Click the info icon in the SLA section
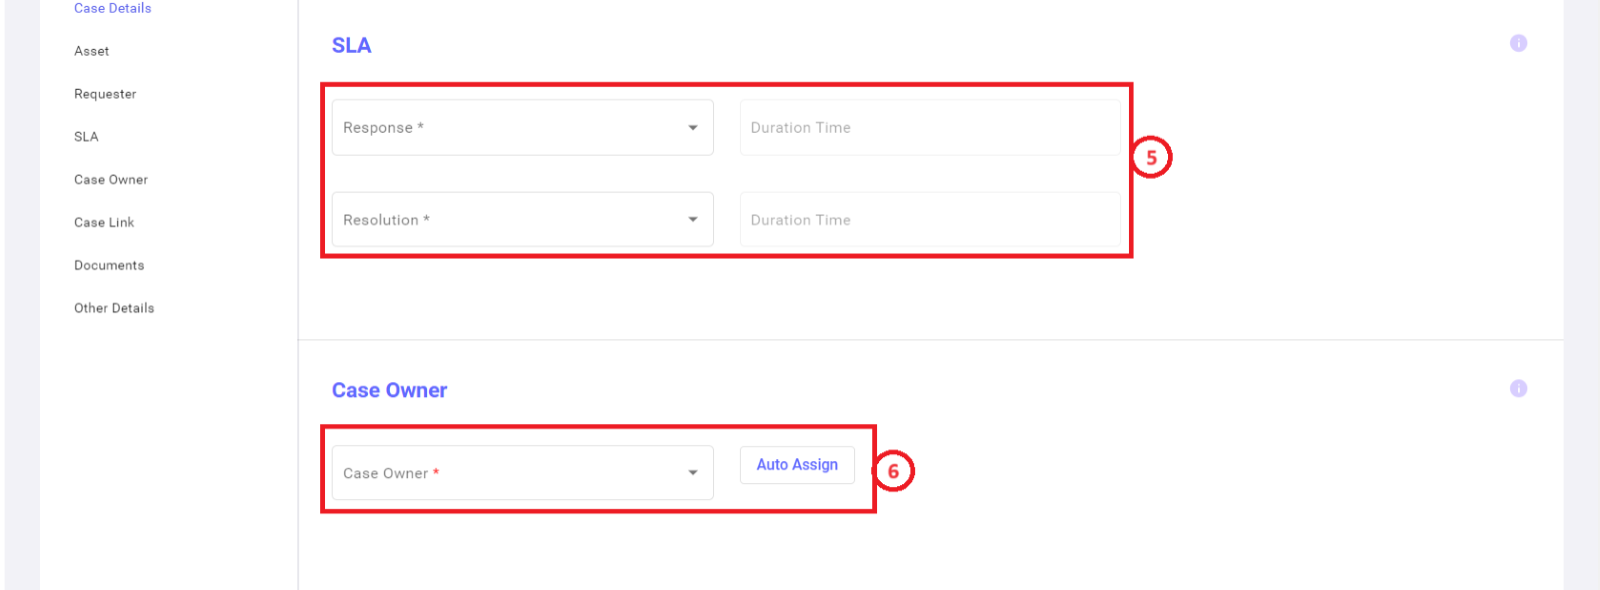Viewport: 1600px width, 590px height. [x=1518, y=43]
